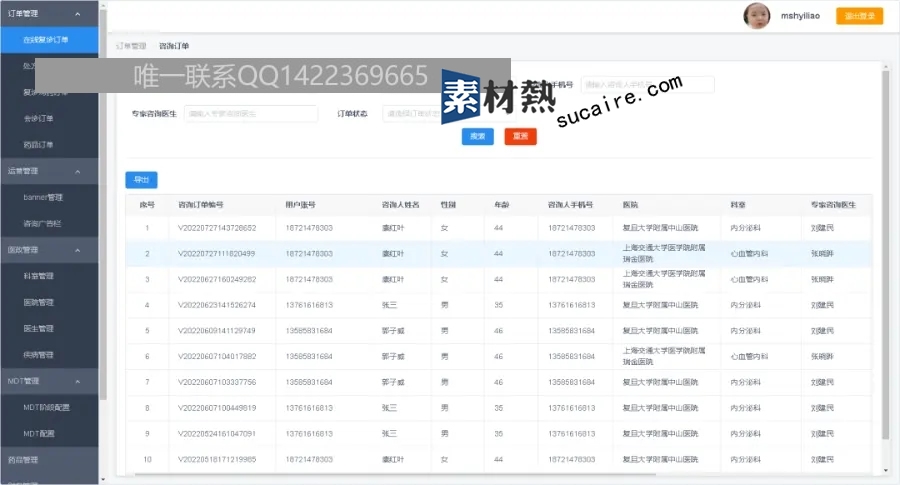The height and width of the screenshot is (485, 900).
Task: Click the 咨询人手机号 search field
Action: click(647, 85)
